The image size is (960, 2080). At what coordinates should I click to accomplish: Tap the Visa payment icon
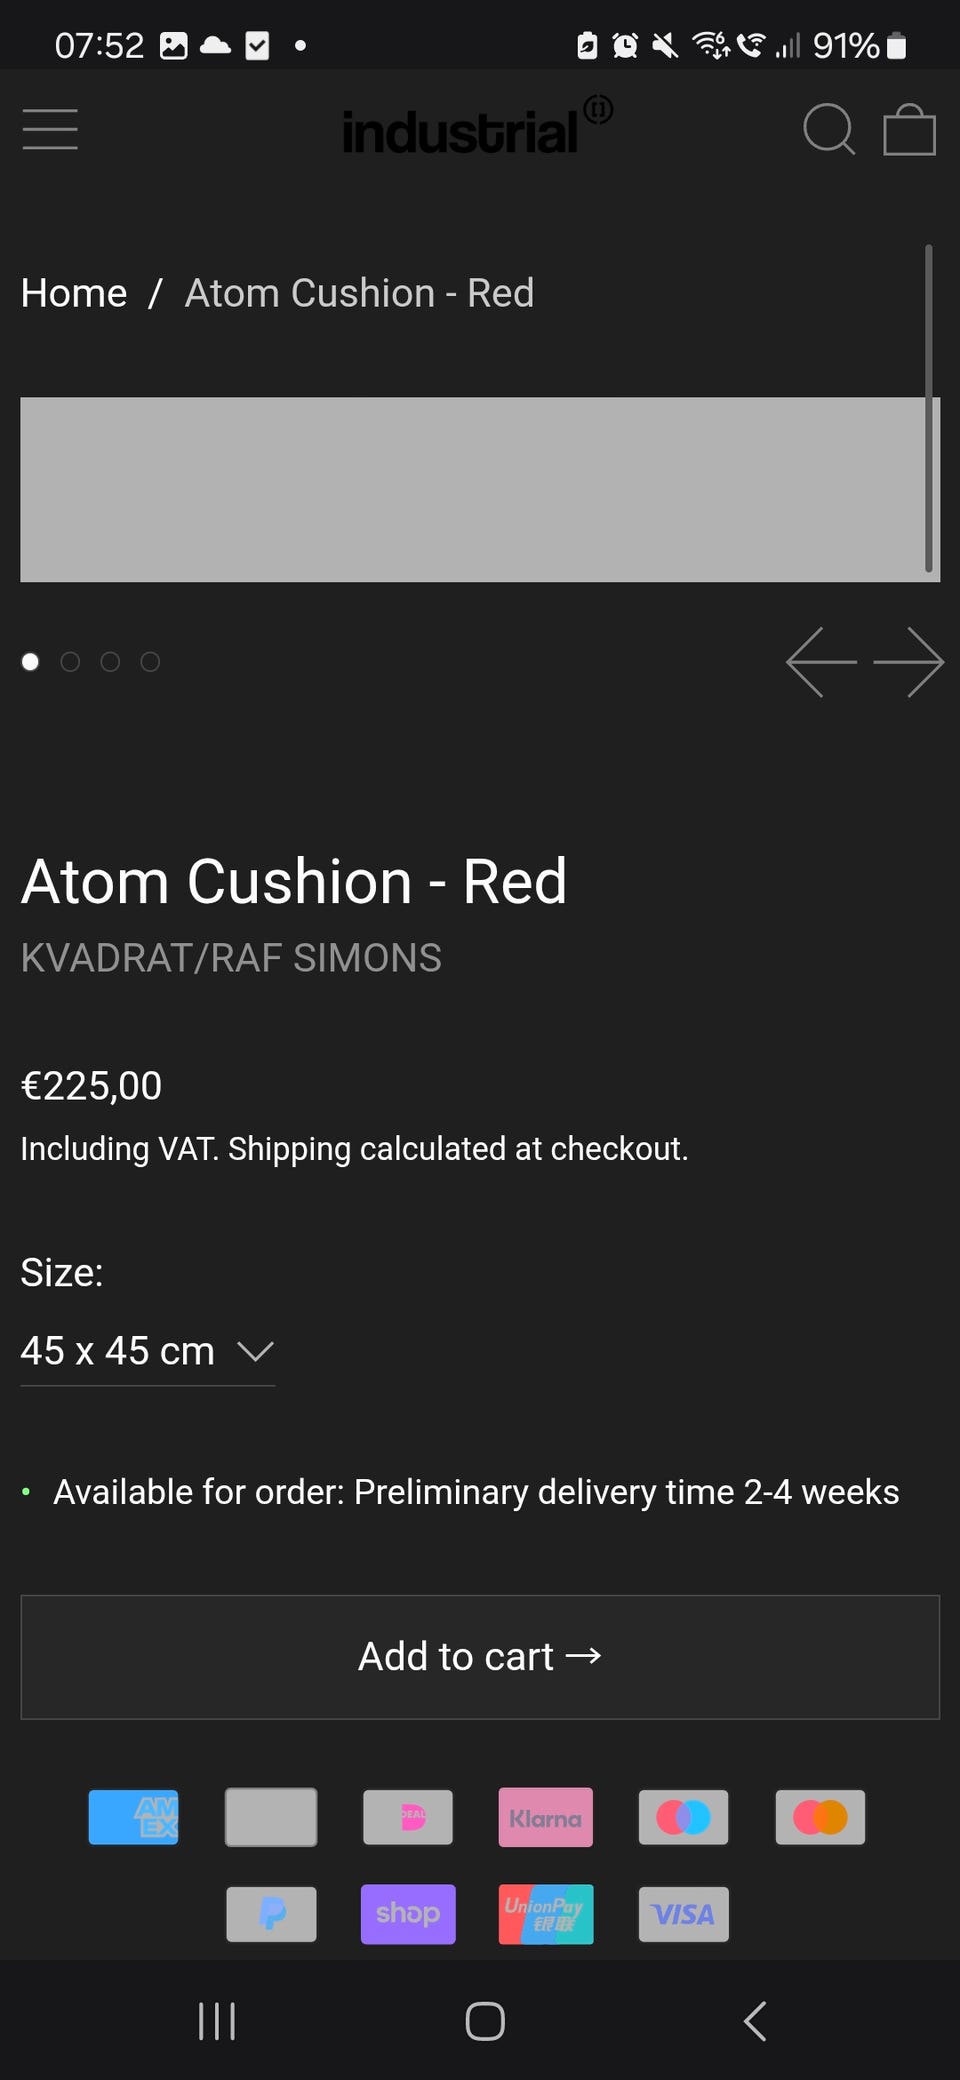683,1914
